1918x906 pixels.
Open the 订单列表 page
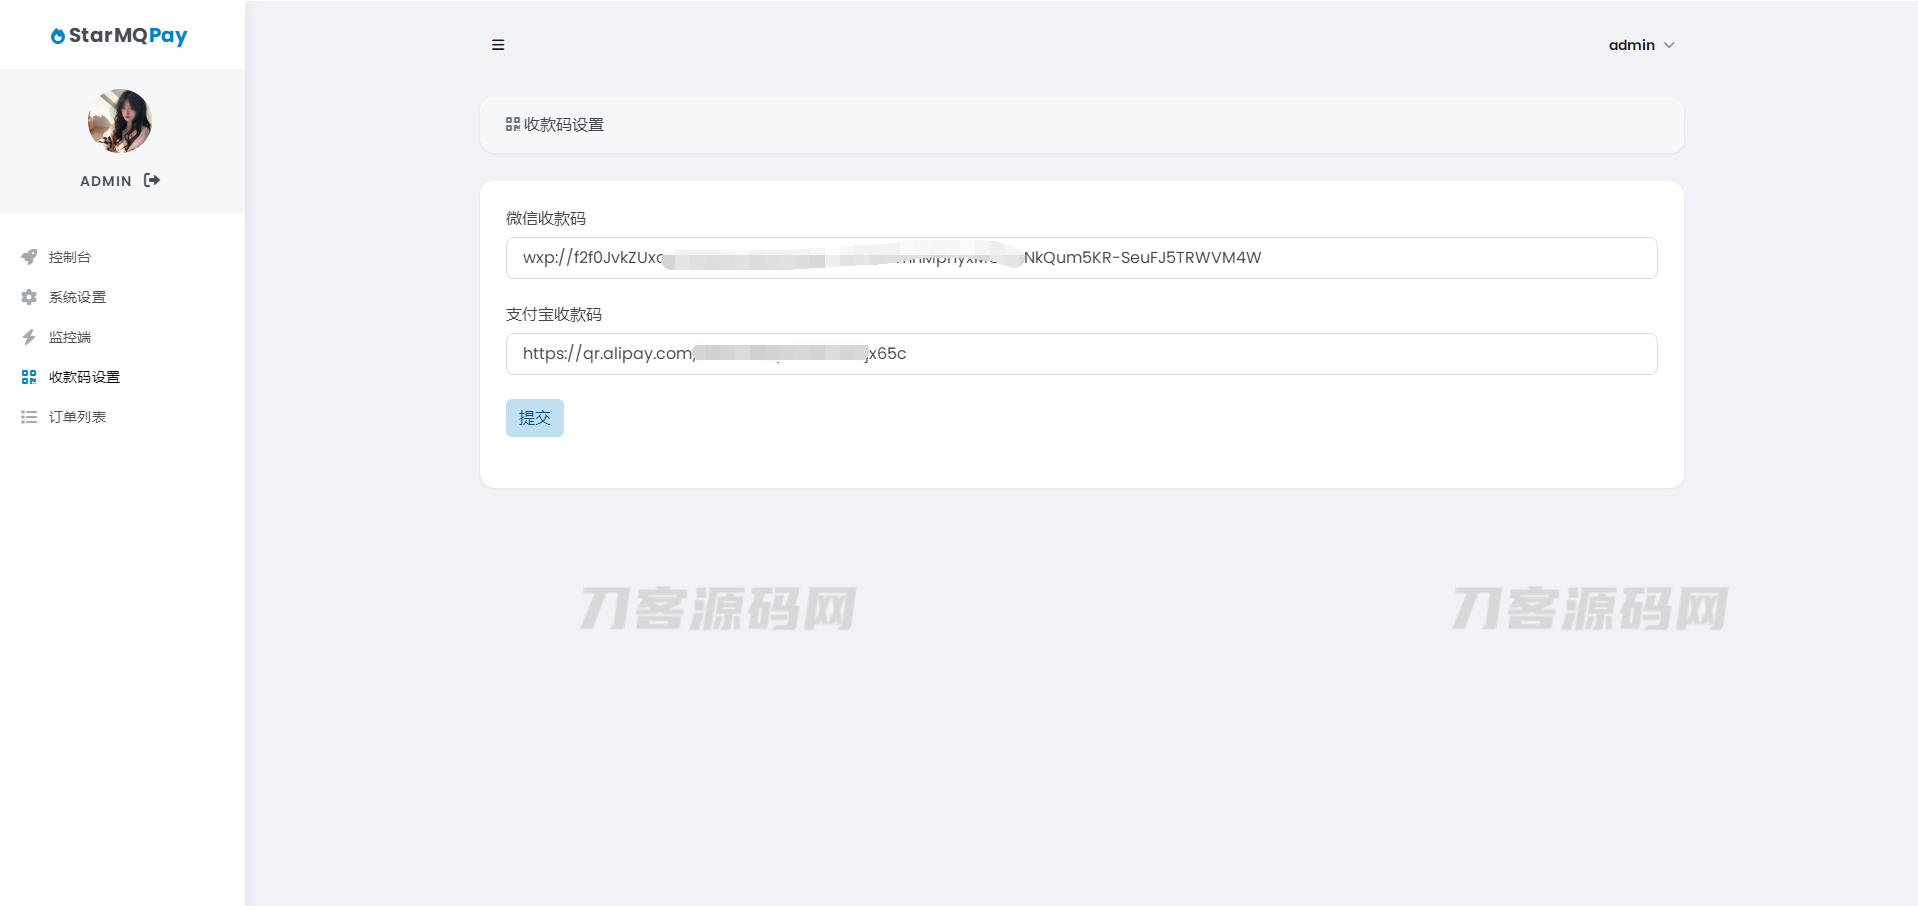tap(77, 417)
